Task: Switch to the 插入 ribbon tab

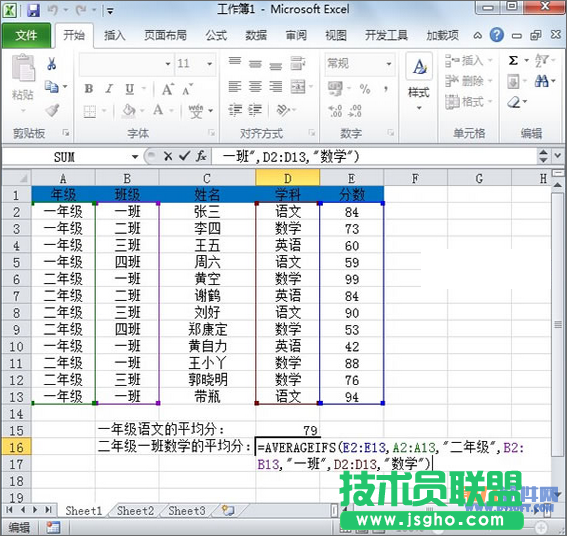Action: coord(114,35)
